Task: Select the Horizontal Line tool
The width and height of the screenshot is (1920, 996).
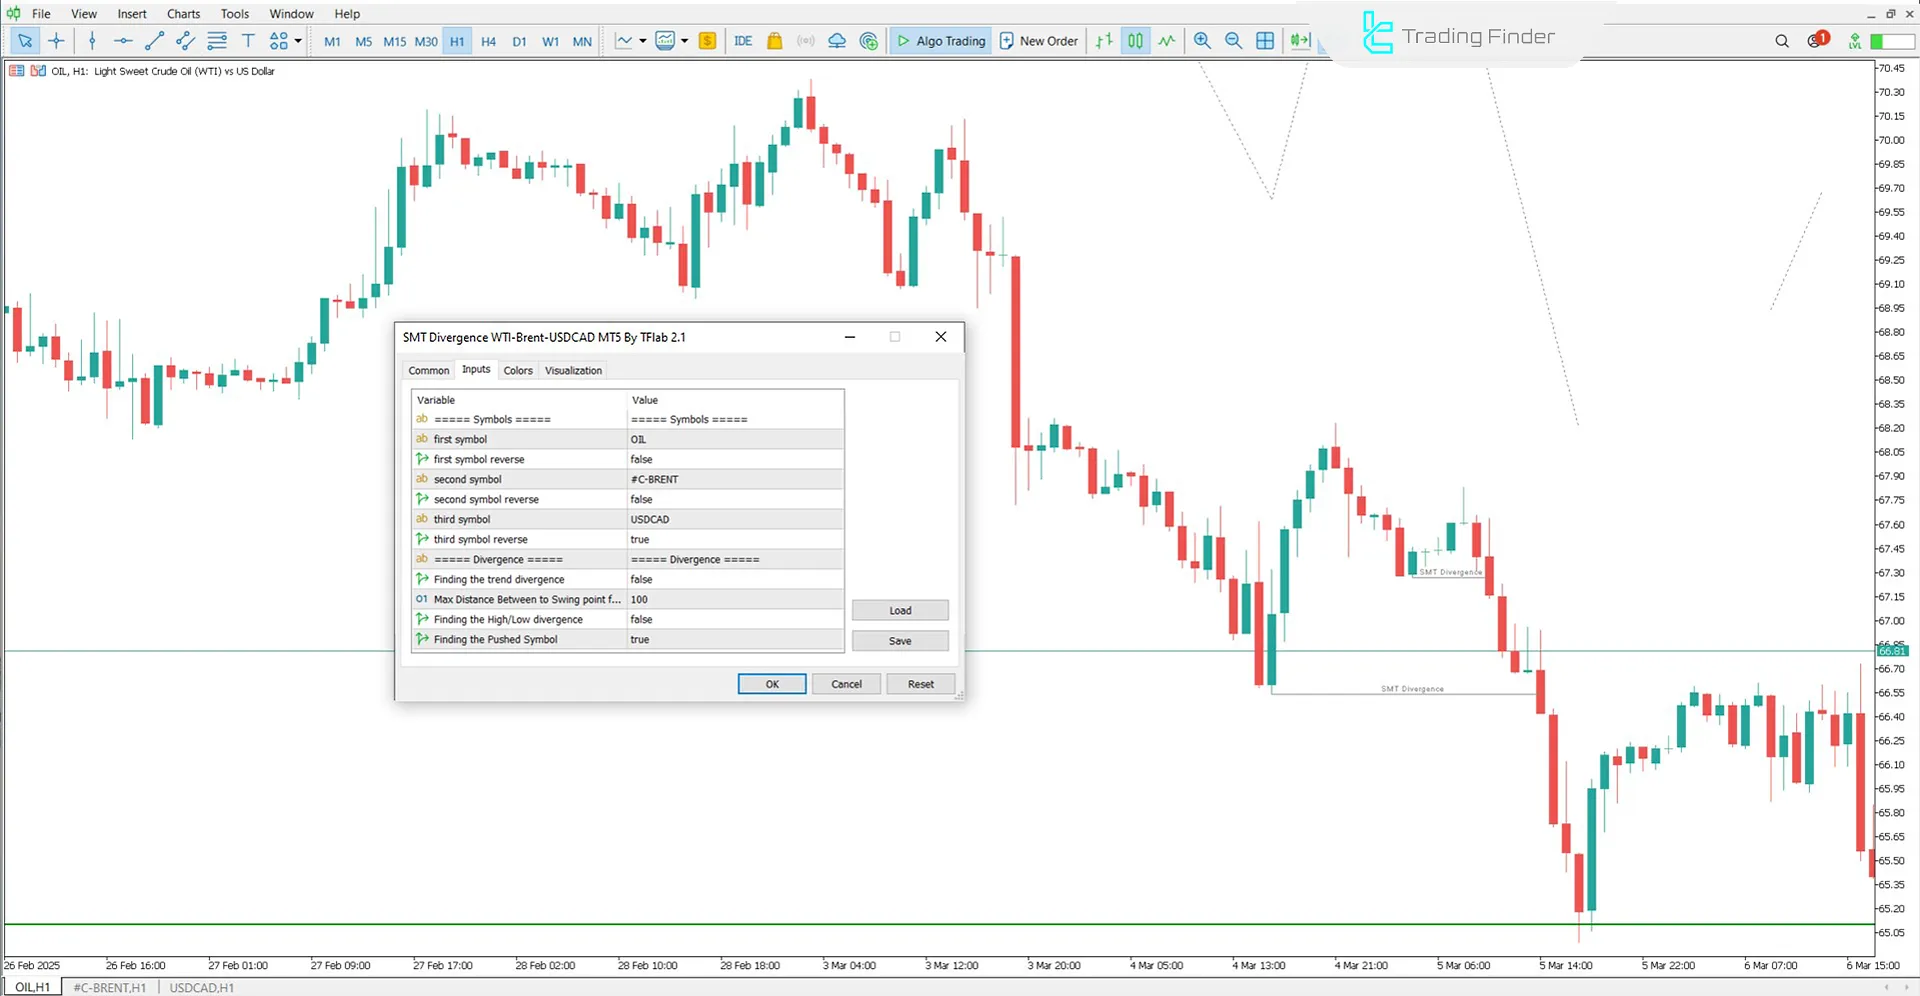Action: 122,41
